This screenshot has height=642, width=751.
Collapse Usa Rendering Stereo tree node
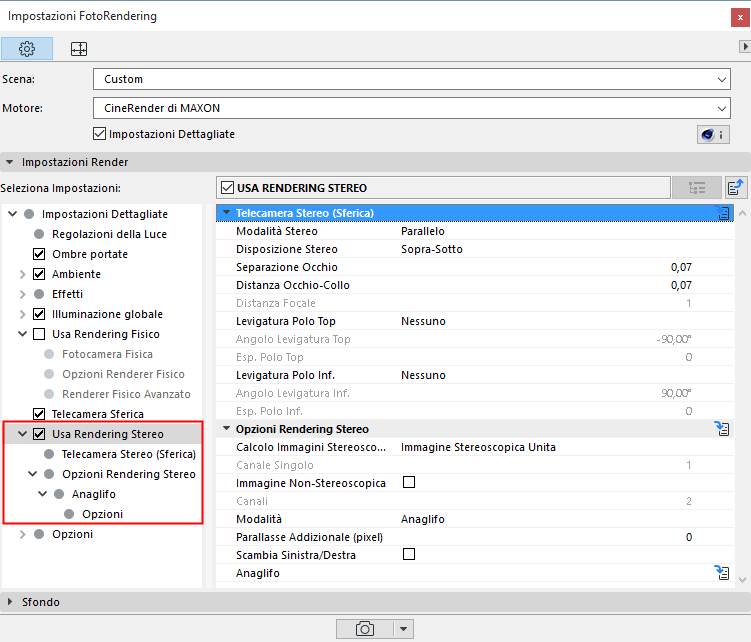[23, 434]
